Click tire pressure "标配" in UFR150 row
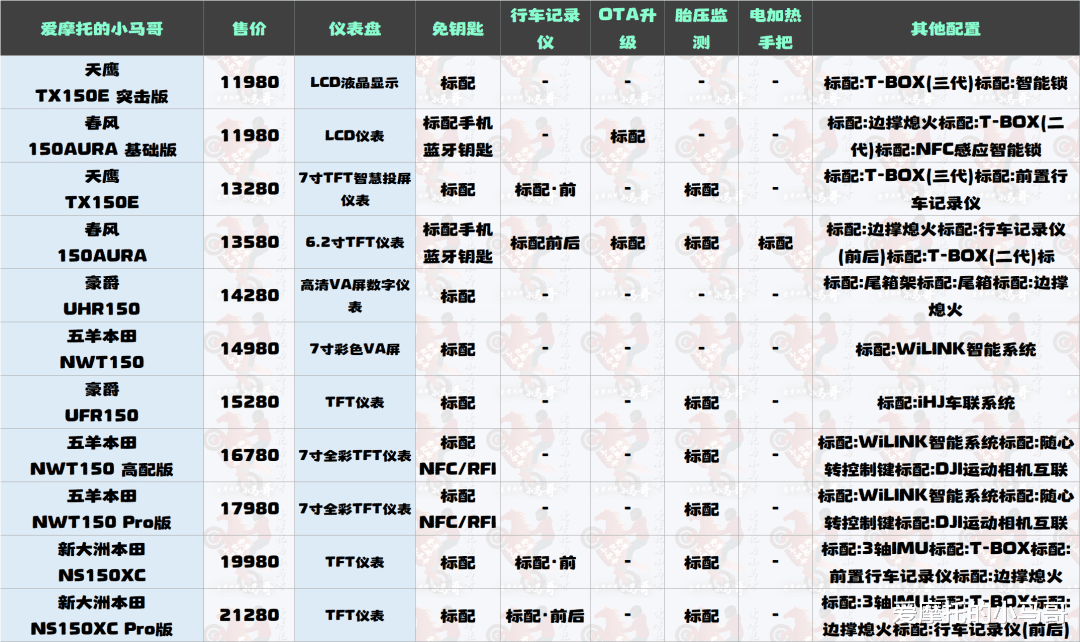 [x=701, y=402]
